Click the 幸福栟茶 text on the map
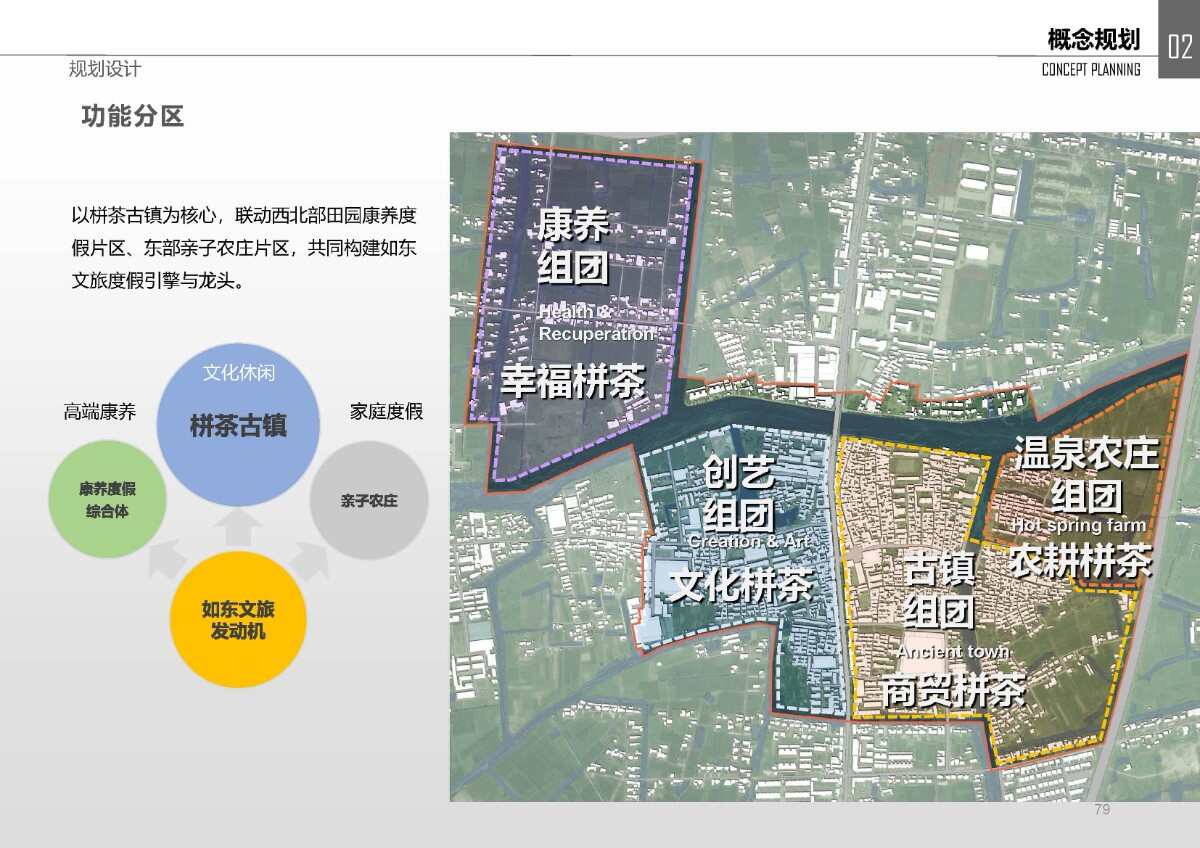Viewport: 1200px width, 848px height. click(x=573, y=381)
